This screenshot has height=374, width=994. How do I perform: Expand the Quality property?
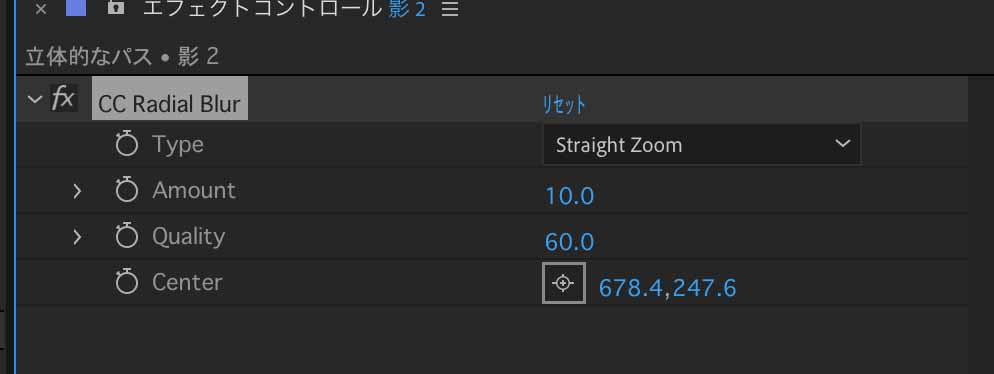tap(77, 237)
